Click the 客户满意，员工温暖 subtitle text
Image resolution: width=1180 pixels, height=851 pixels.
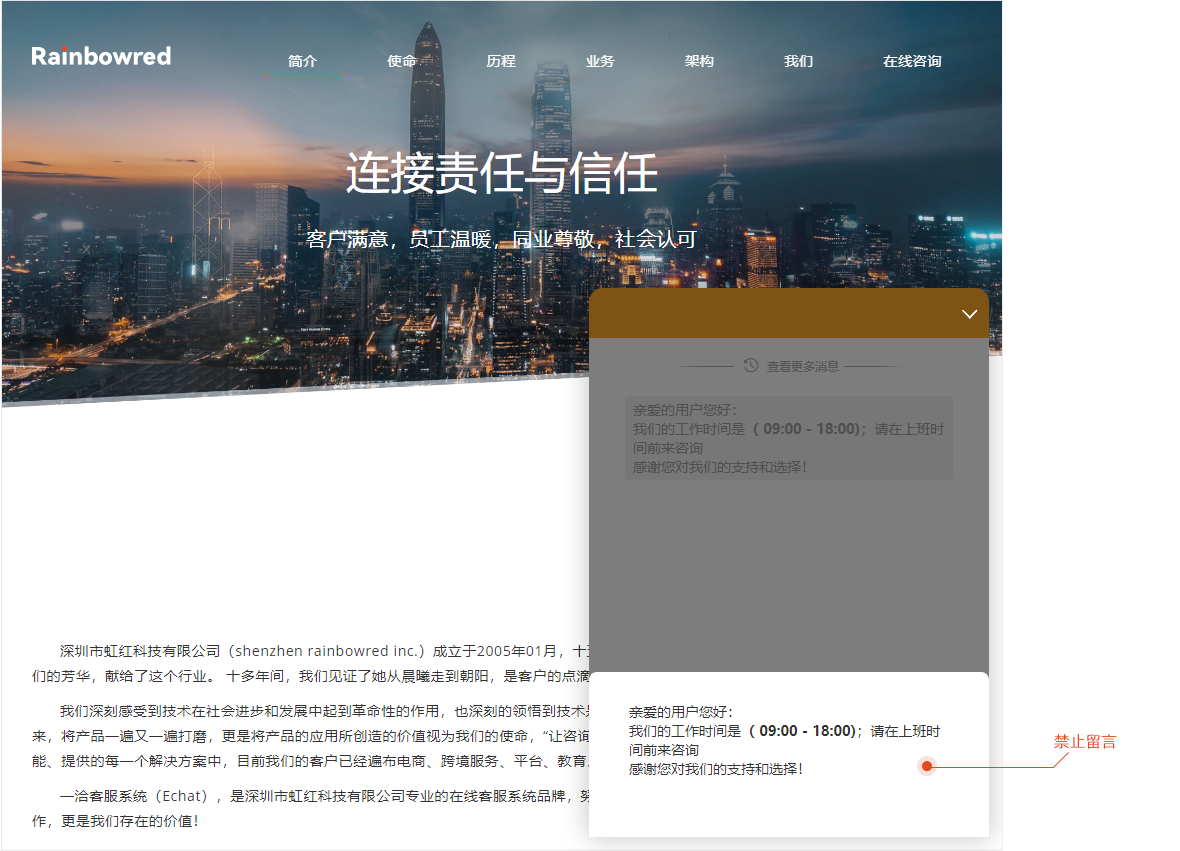point(502,240)
